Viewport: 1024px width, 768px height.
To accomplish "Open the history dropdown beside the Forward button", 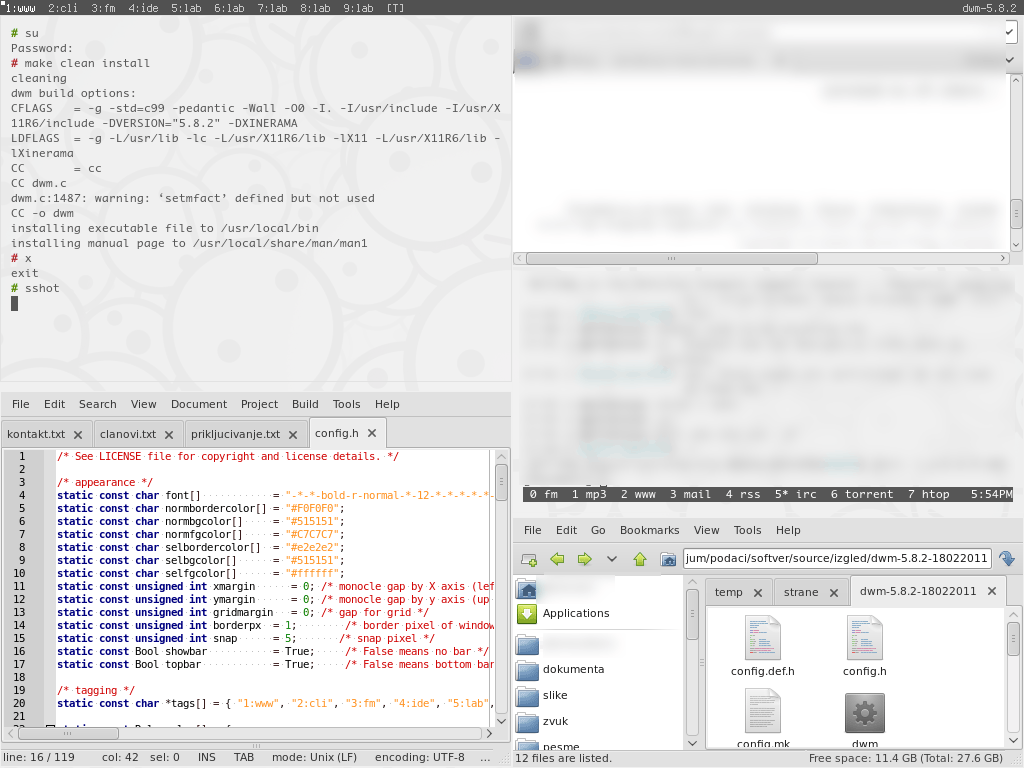I will [x=612, y=559].
